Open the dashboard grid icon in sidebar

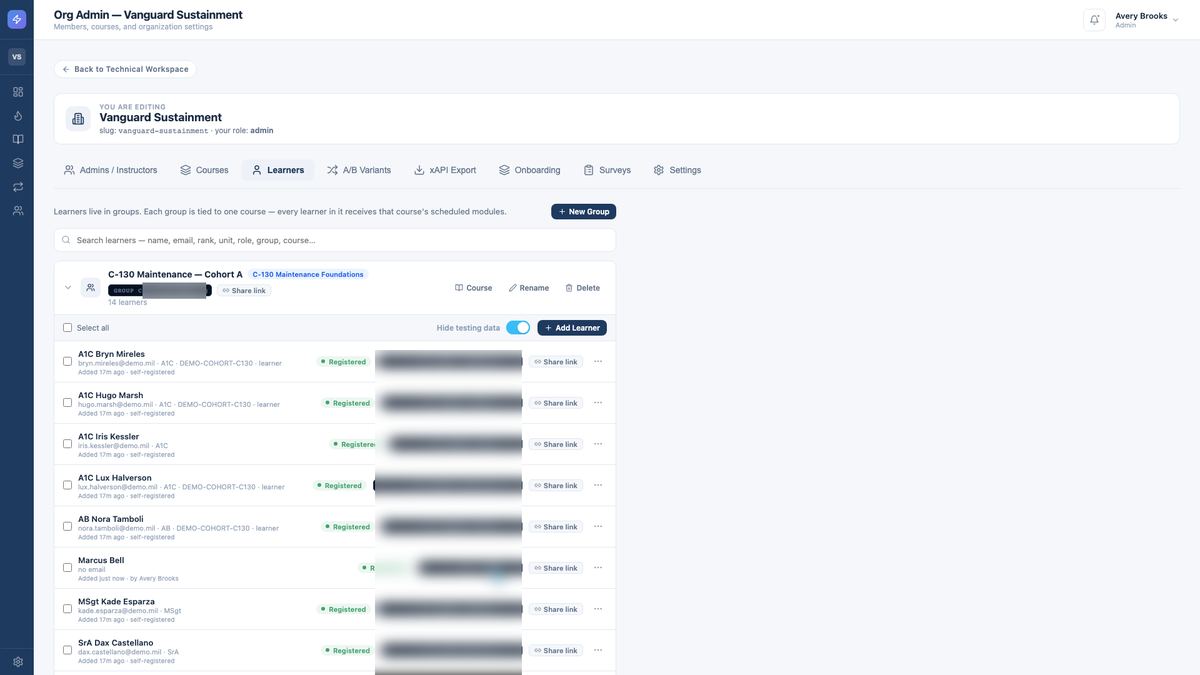coord(17,92)
